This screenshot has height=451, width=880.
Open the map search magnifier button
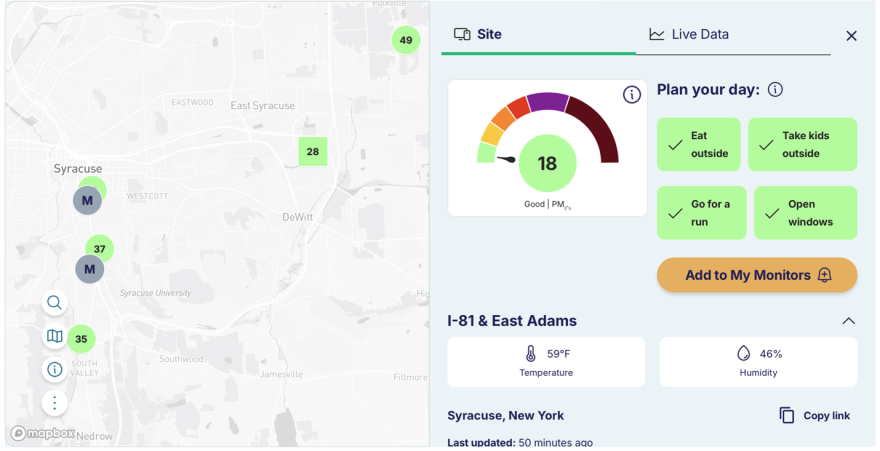[x=54, y=303]
